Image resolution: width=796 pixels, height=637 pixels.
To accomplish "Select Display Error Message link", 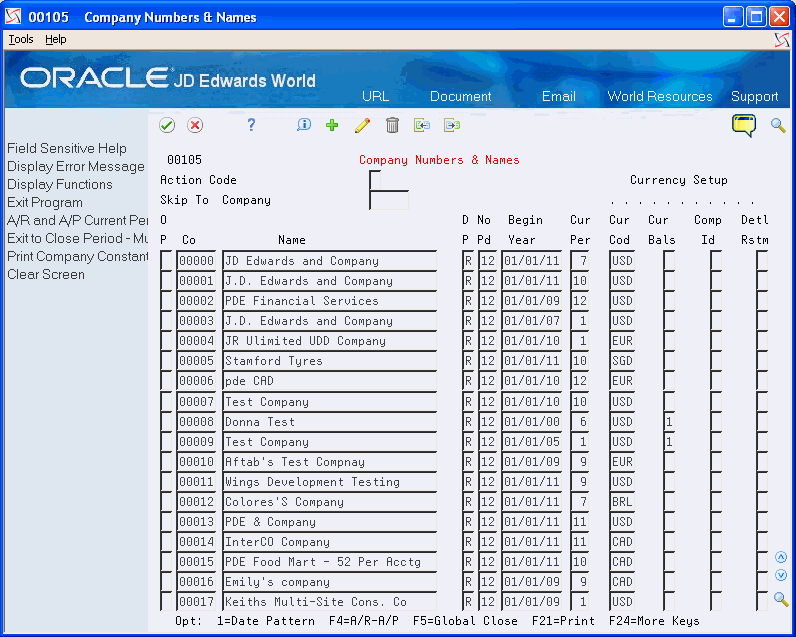I will [x=76, y=166].
